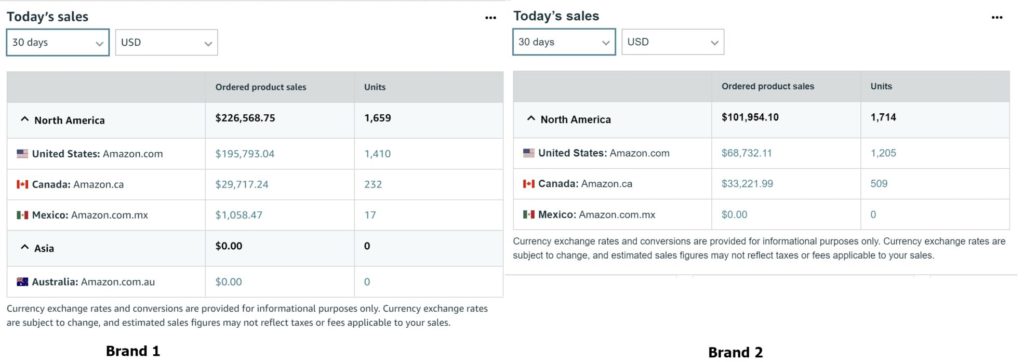
Task: Click Brand 1 Ordered product sales header
Action: 261,87
